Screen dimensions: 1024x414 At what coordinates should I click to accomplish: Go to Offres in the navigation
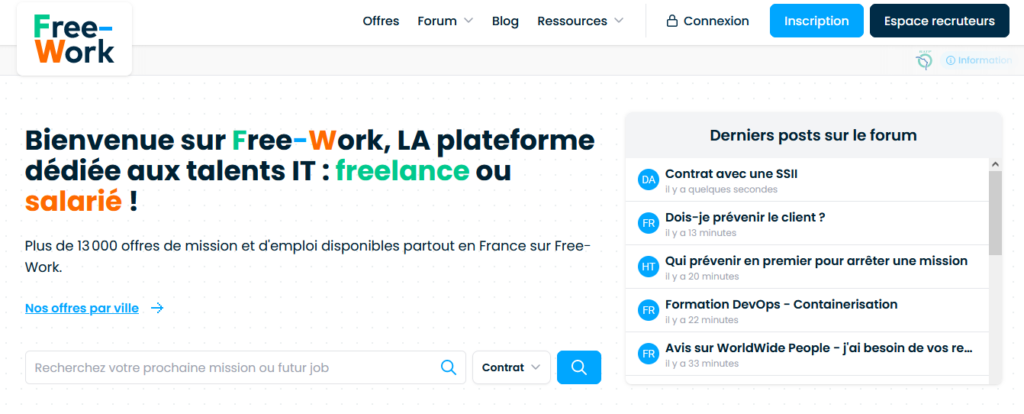(381, 21)
